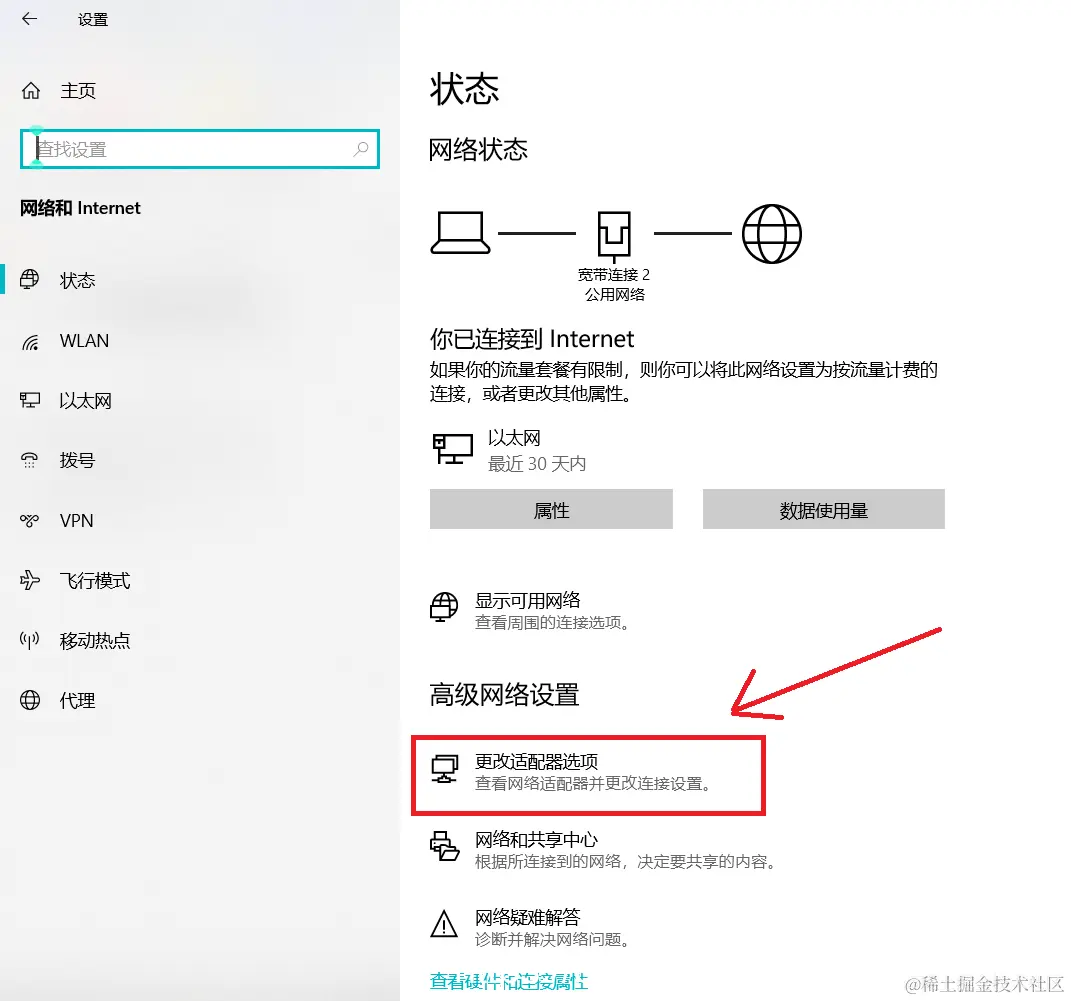The image size is (1071, 1001).
Task: Click the globe icon in network diagram
Action: point(771,233)
